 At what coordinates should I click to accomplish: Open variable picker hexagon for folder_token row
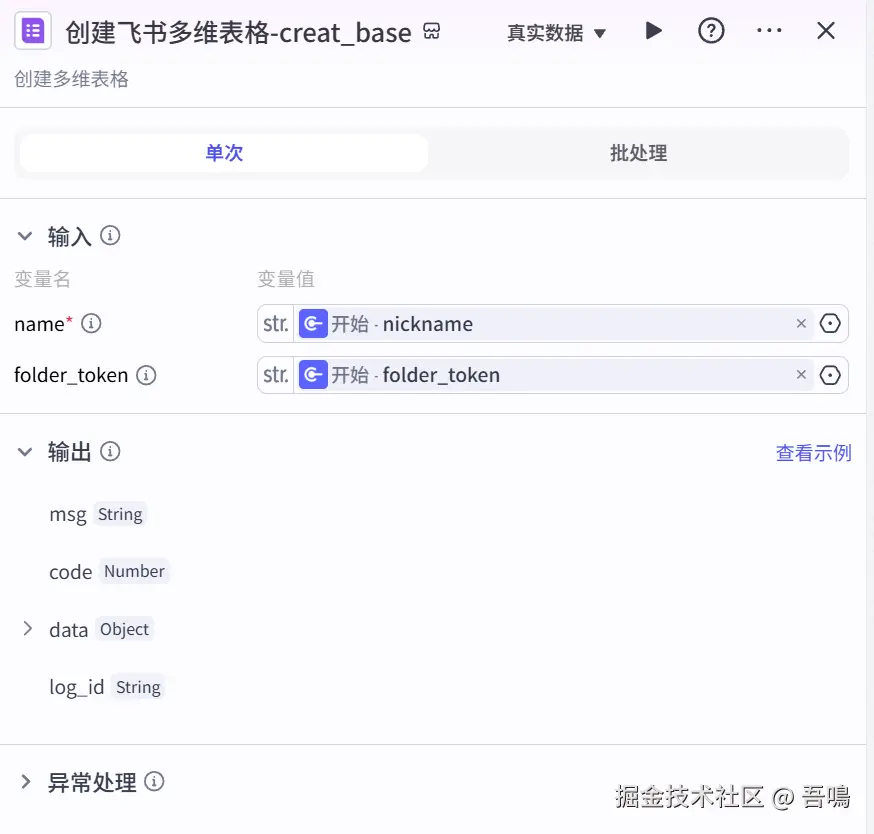[x=830, y=375]
